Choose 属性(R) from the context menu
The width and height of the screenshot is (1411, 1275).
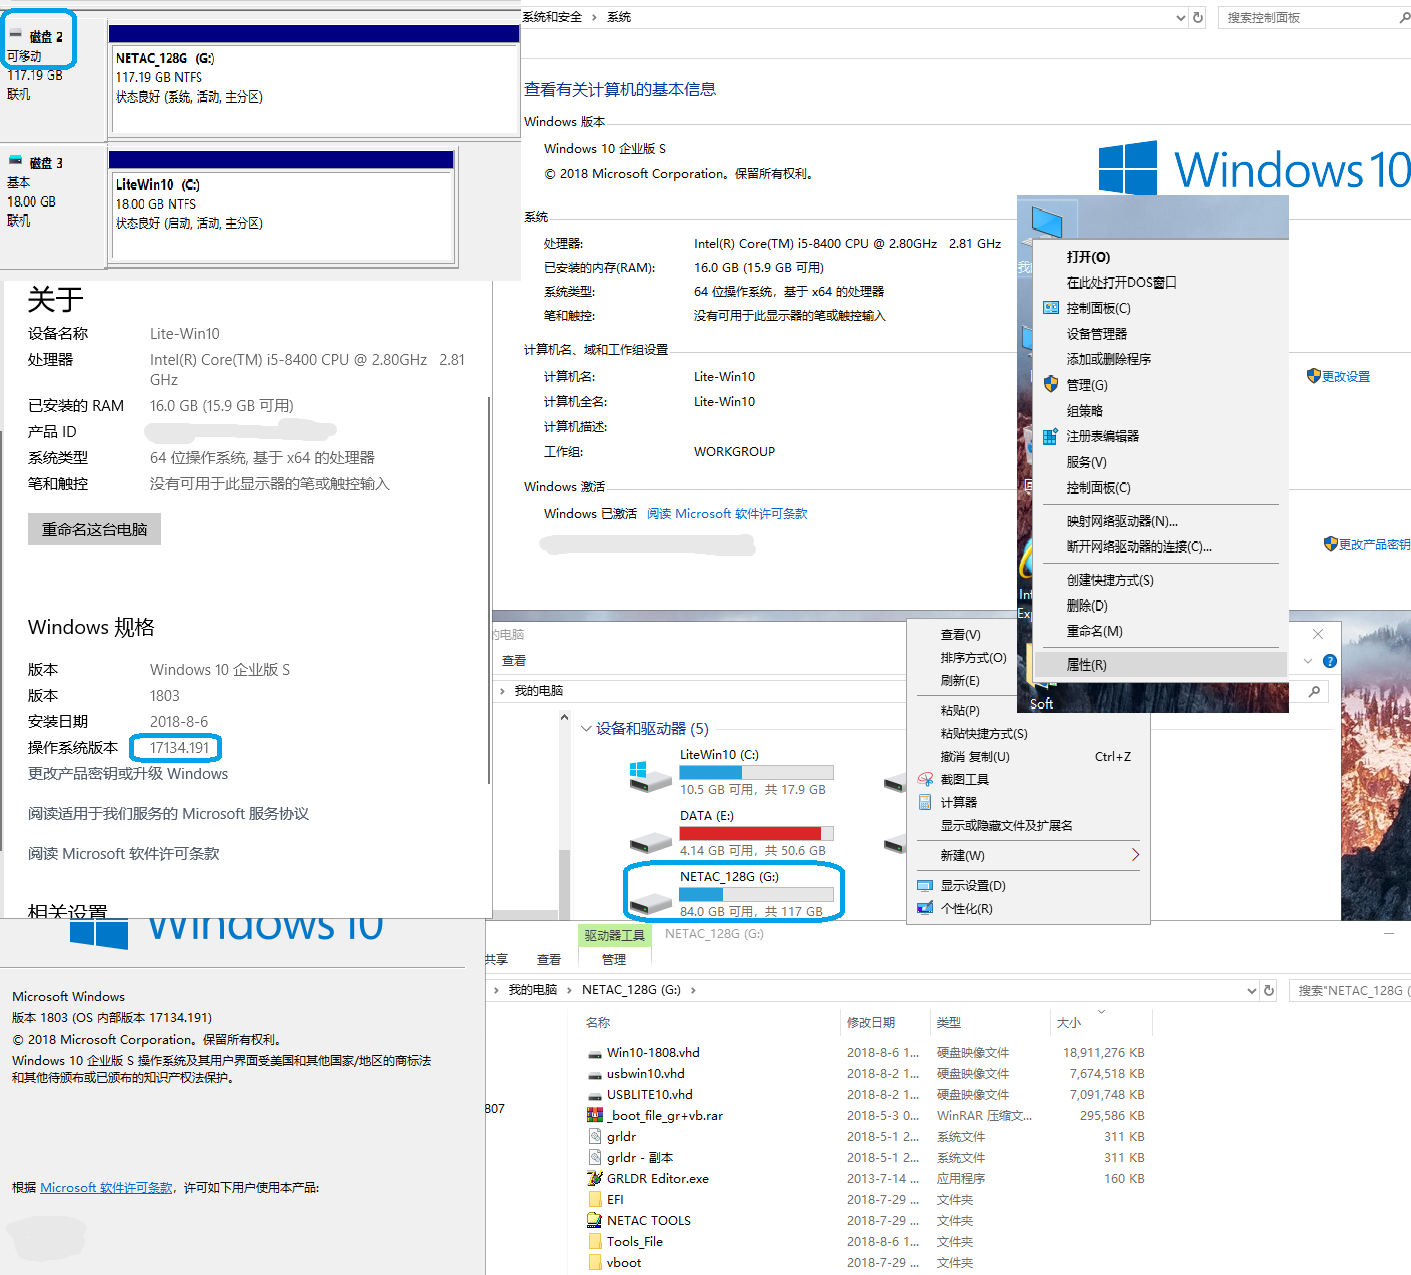[x=1161, y=665]
